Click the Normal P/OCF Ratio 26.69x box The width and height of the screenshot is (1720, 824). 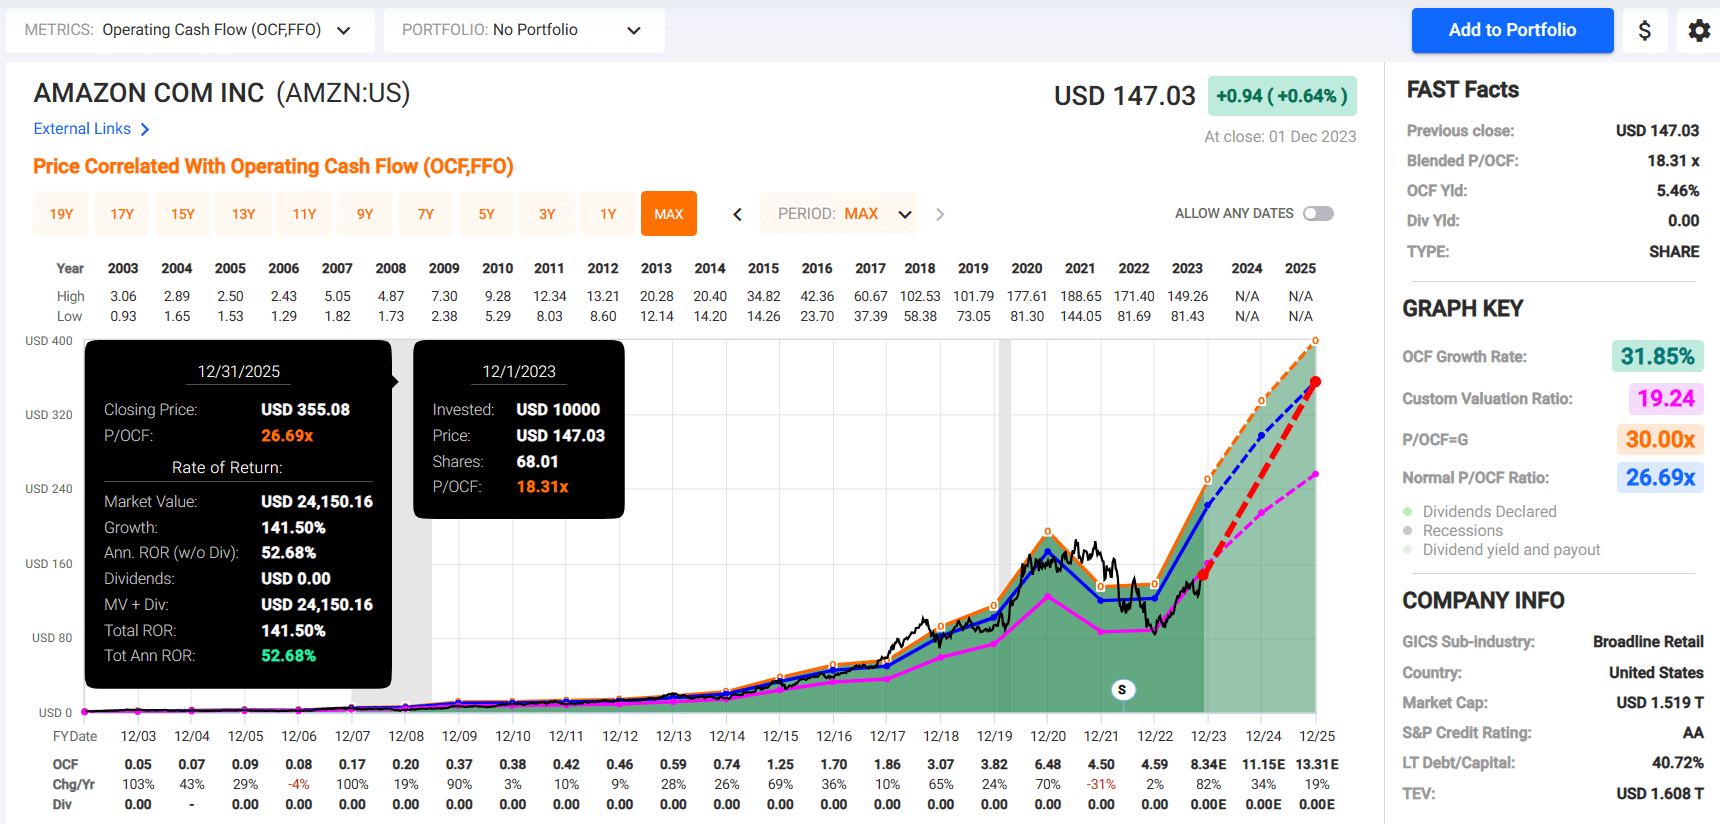[x=1659, y=477]
